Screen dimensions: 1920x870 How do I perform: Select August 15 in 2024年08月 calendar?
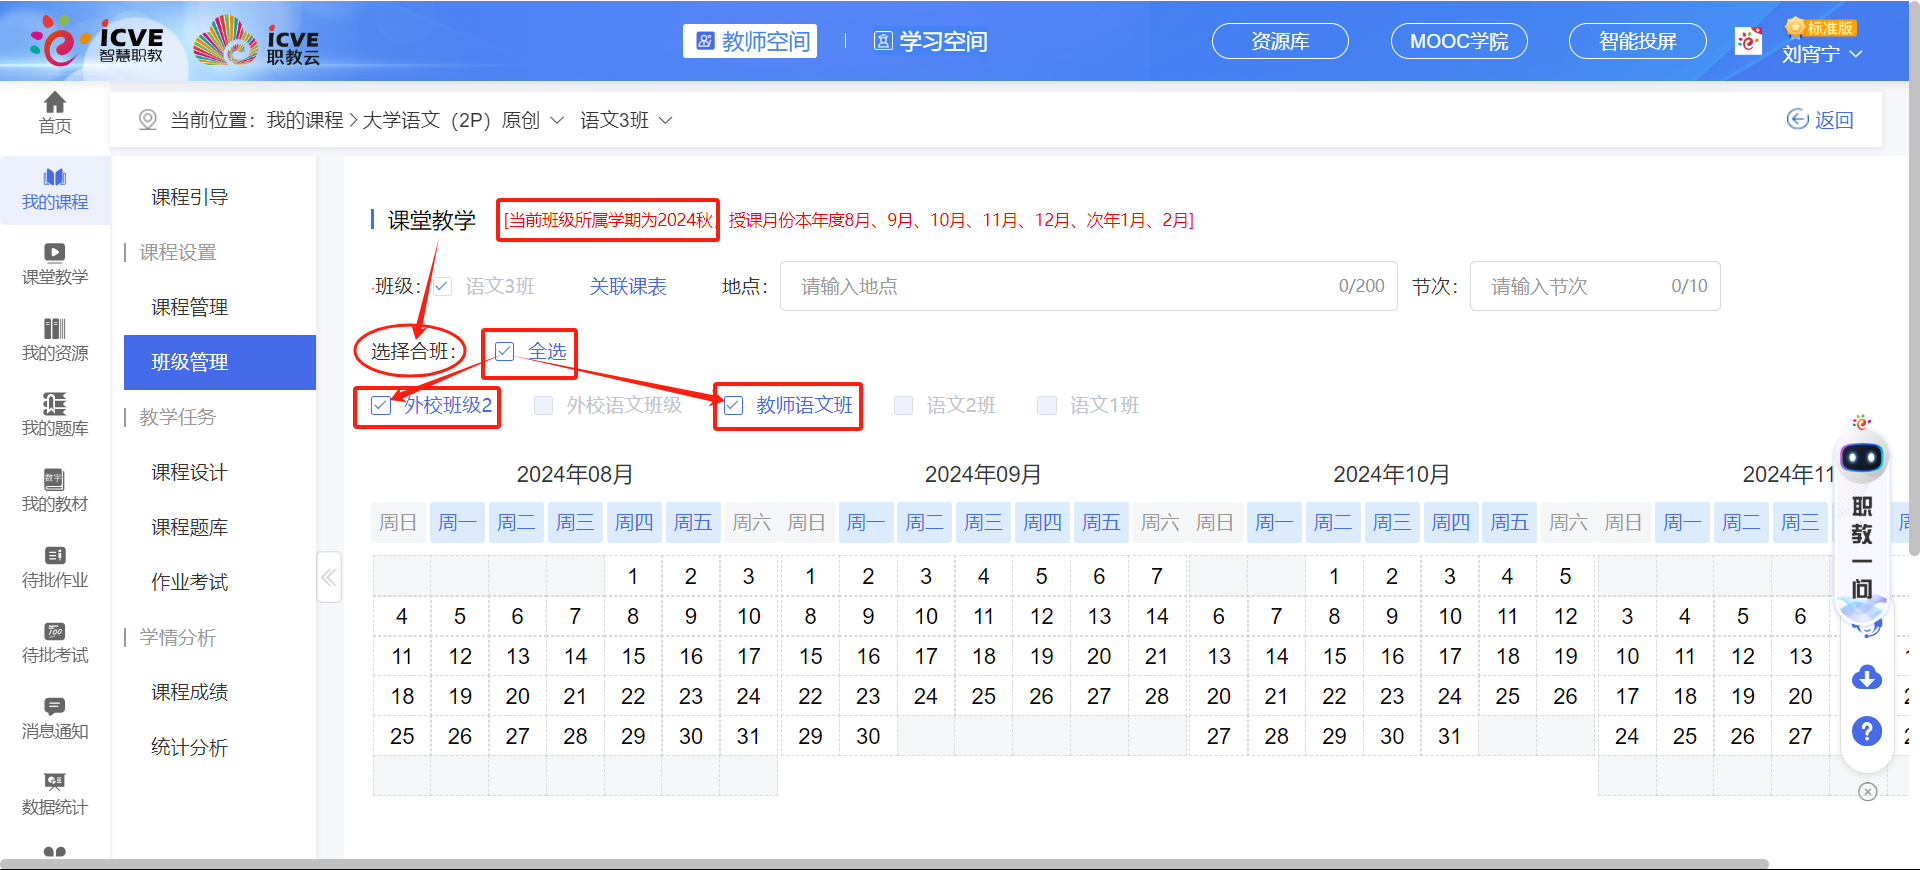point(633,656)
